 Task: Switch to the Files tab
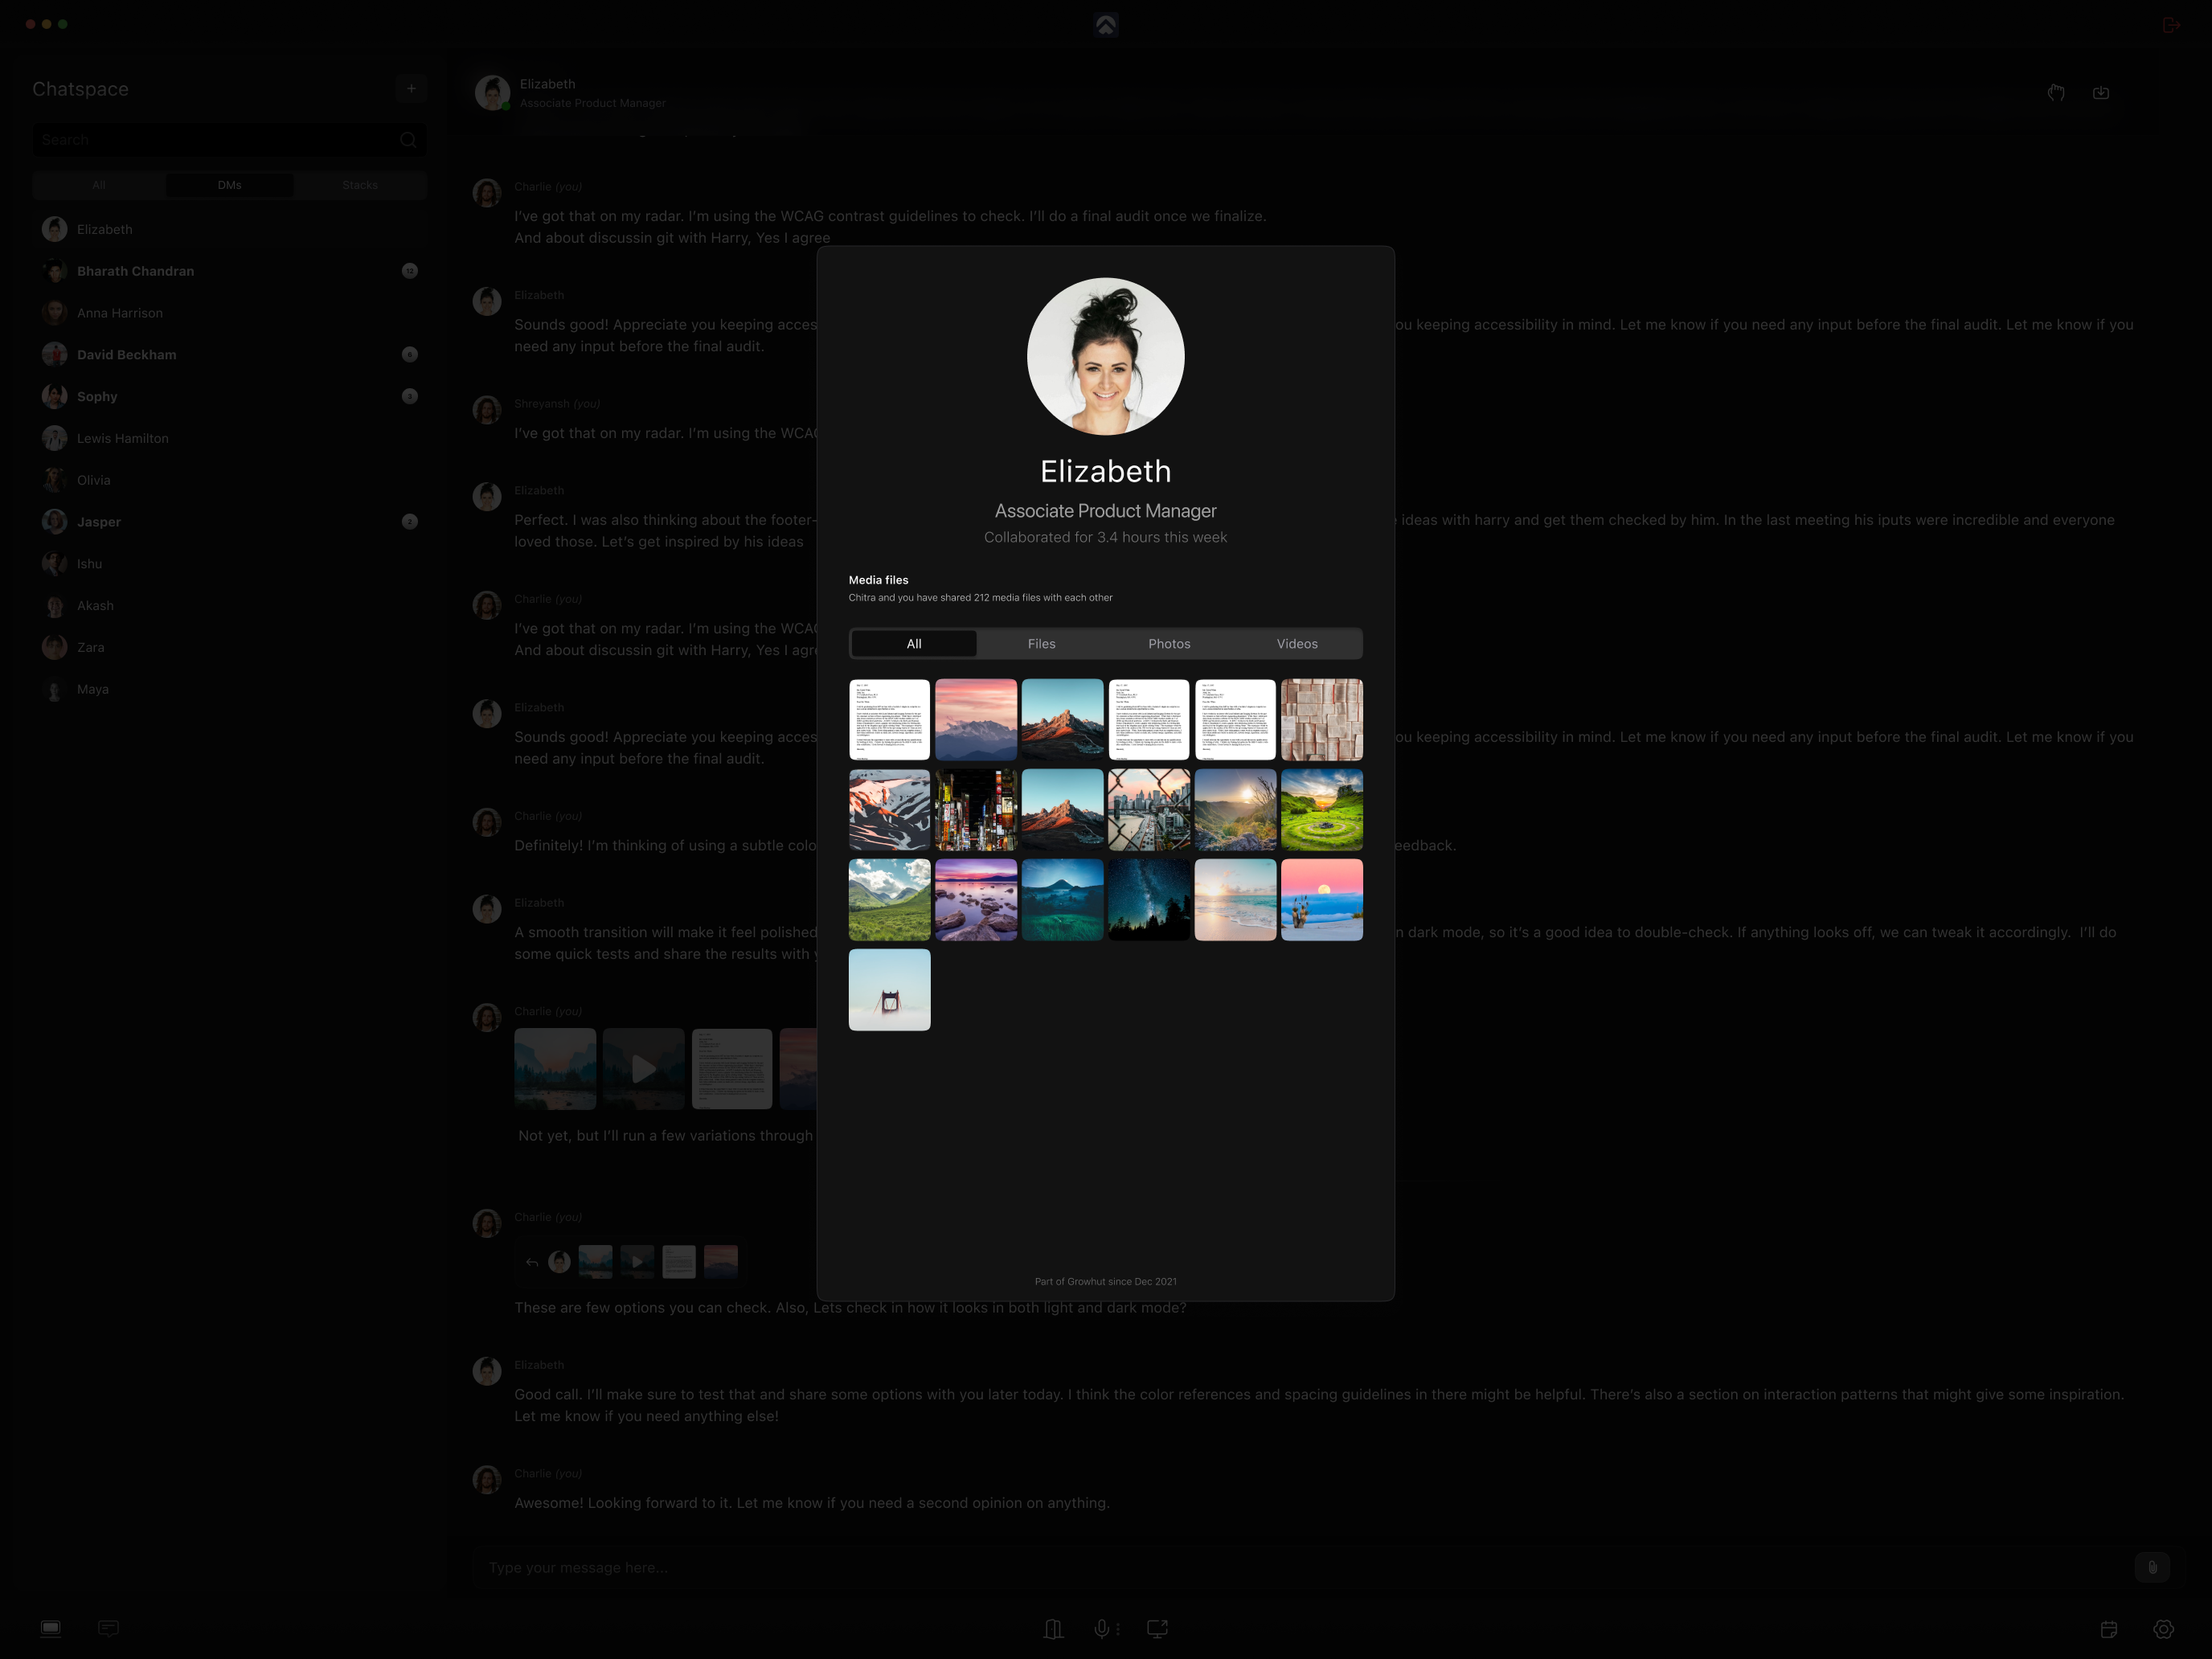coord(1042,644)
